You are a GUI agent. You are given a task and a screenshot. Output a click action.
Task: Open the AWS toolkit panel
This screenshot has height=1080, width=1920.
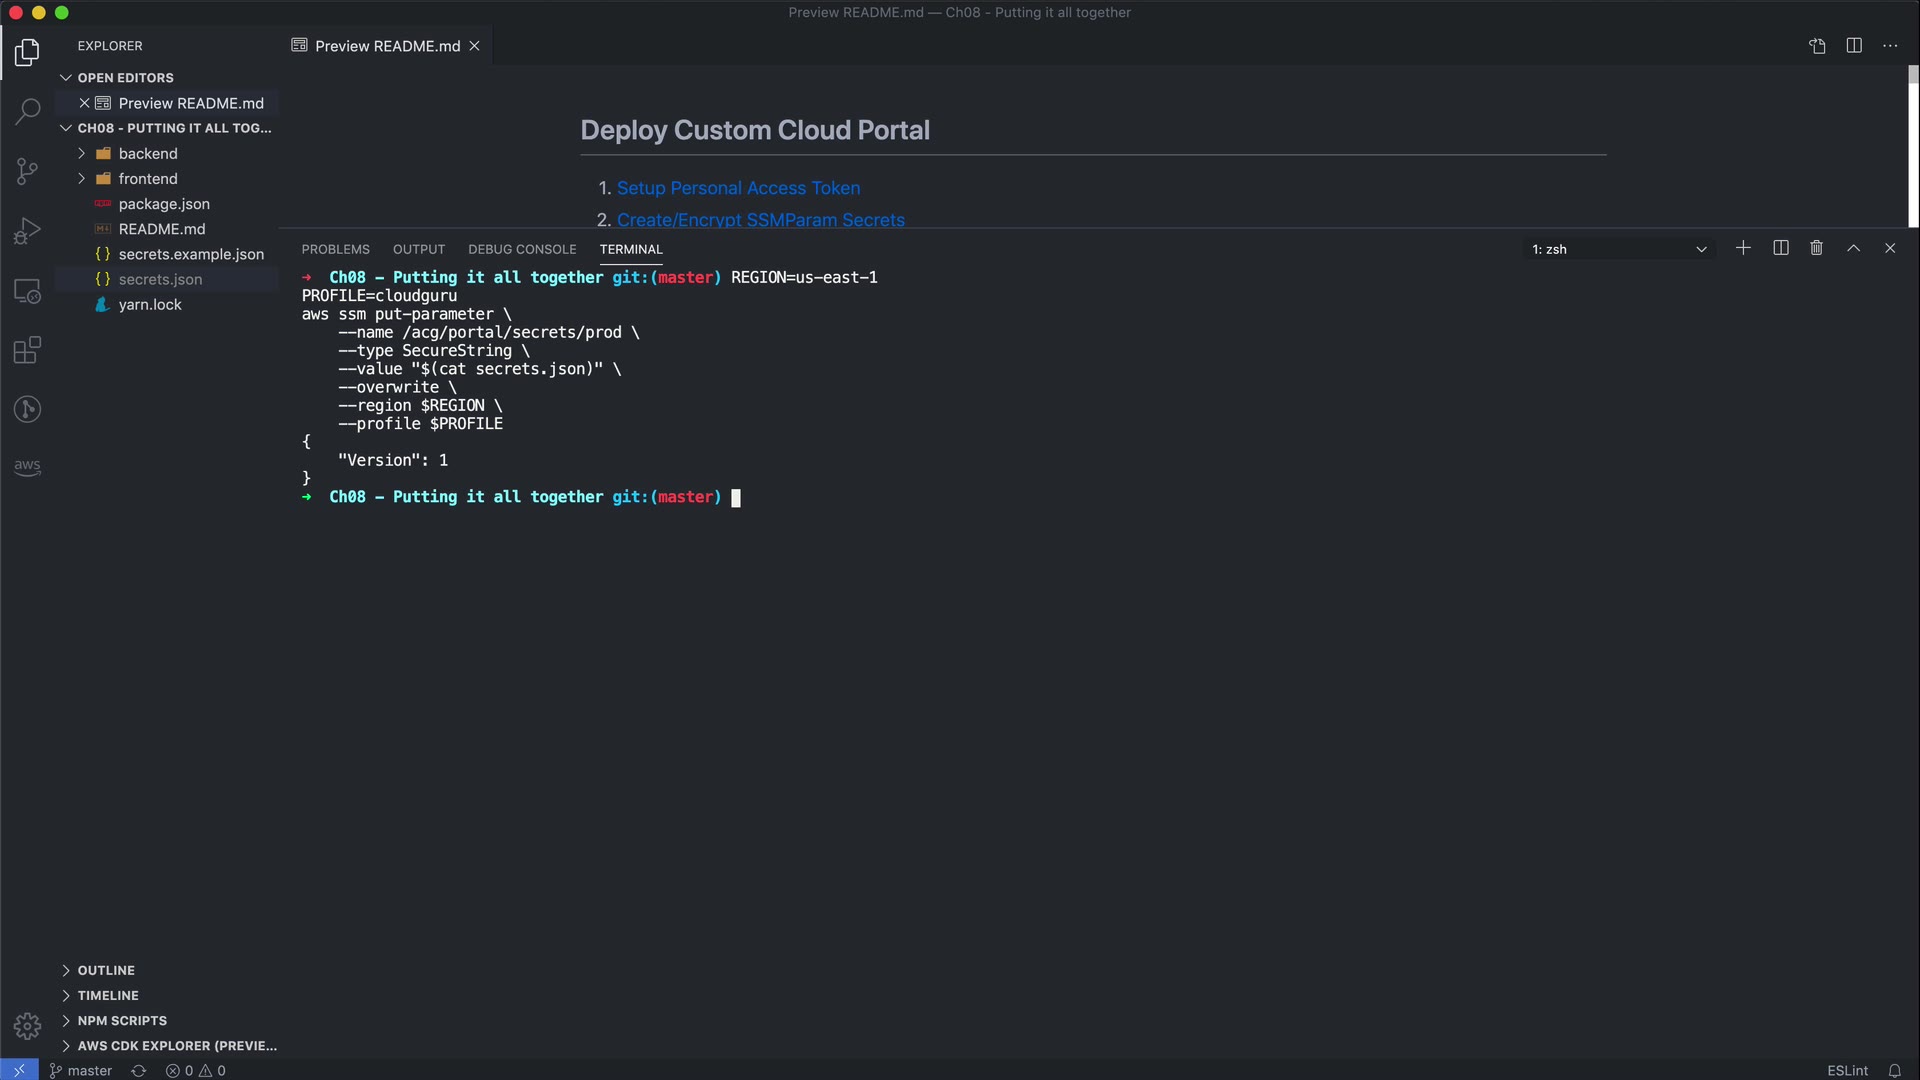tap(27, 466)
